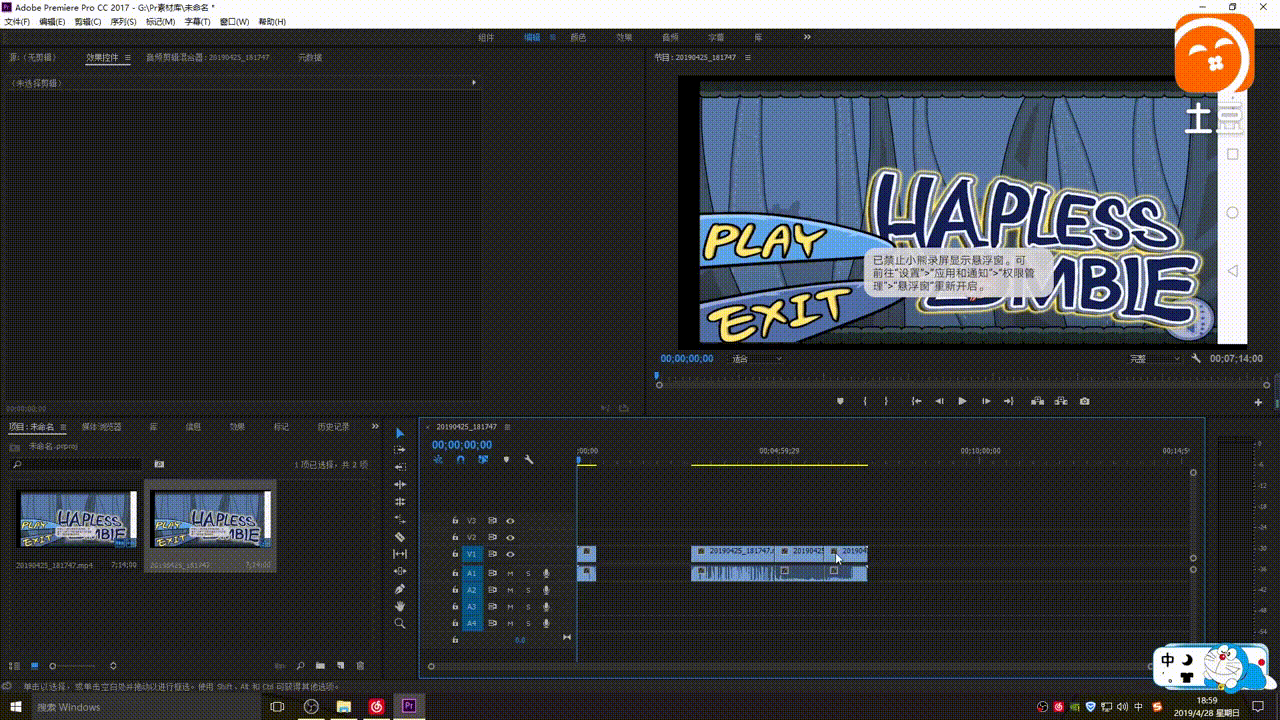Toggle lock on track V3
This screenshot has width=1280, height=720.
[454, 520]
